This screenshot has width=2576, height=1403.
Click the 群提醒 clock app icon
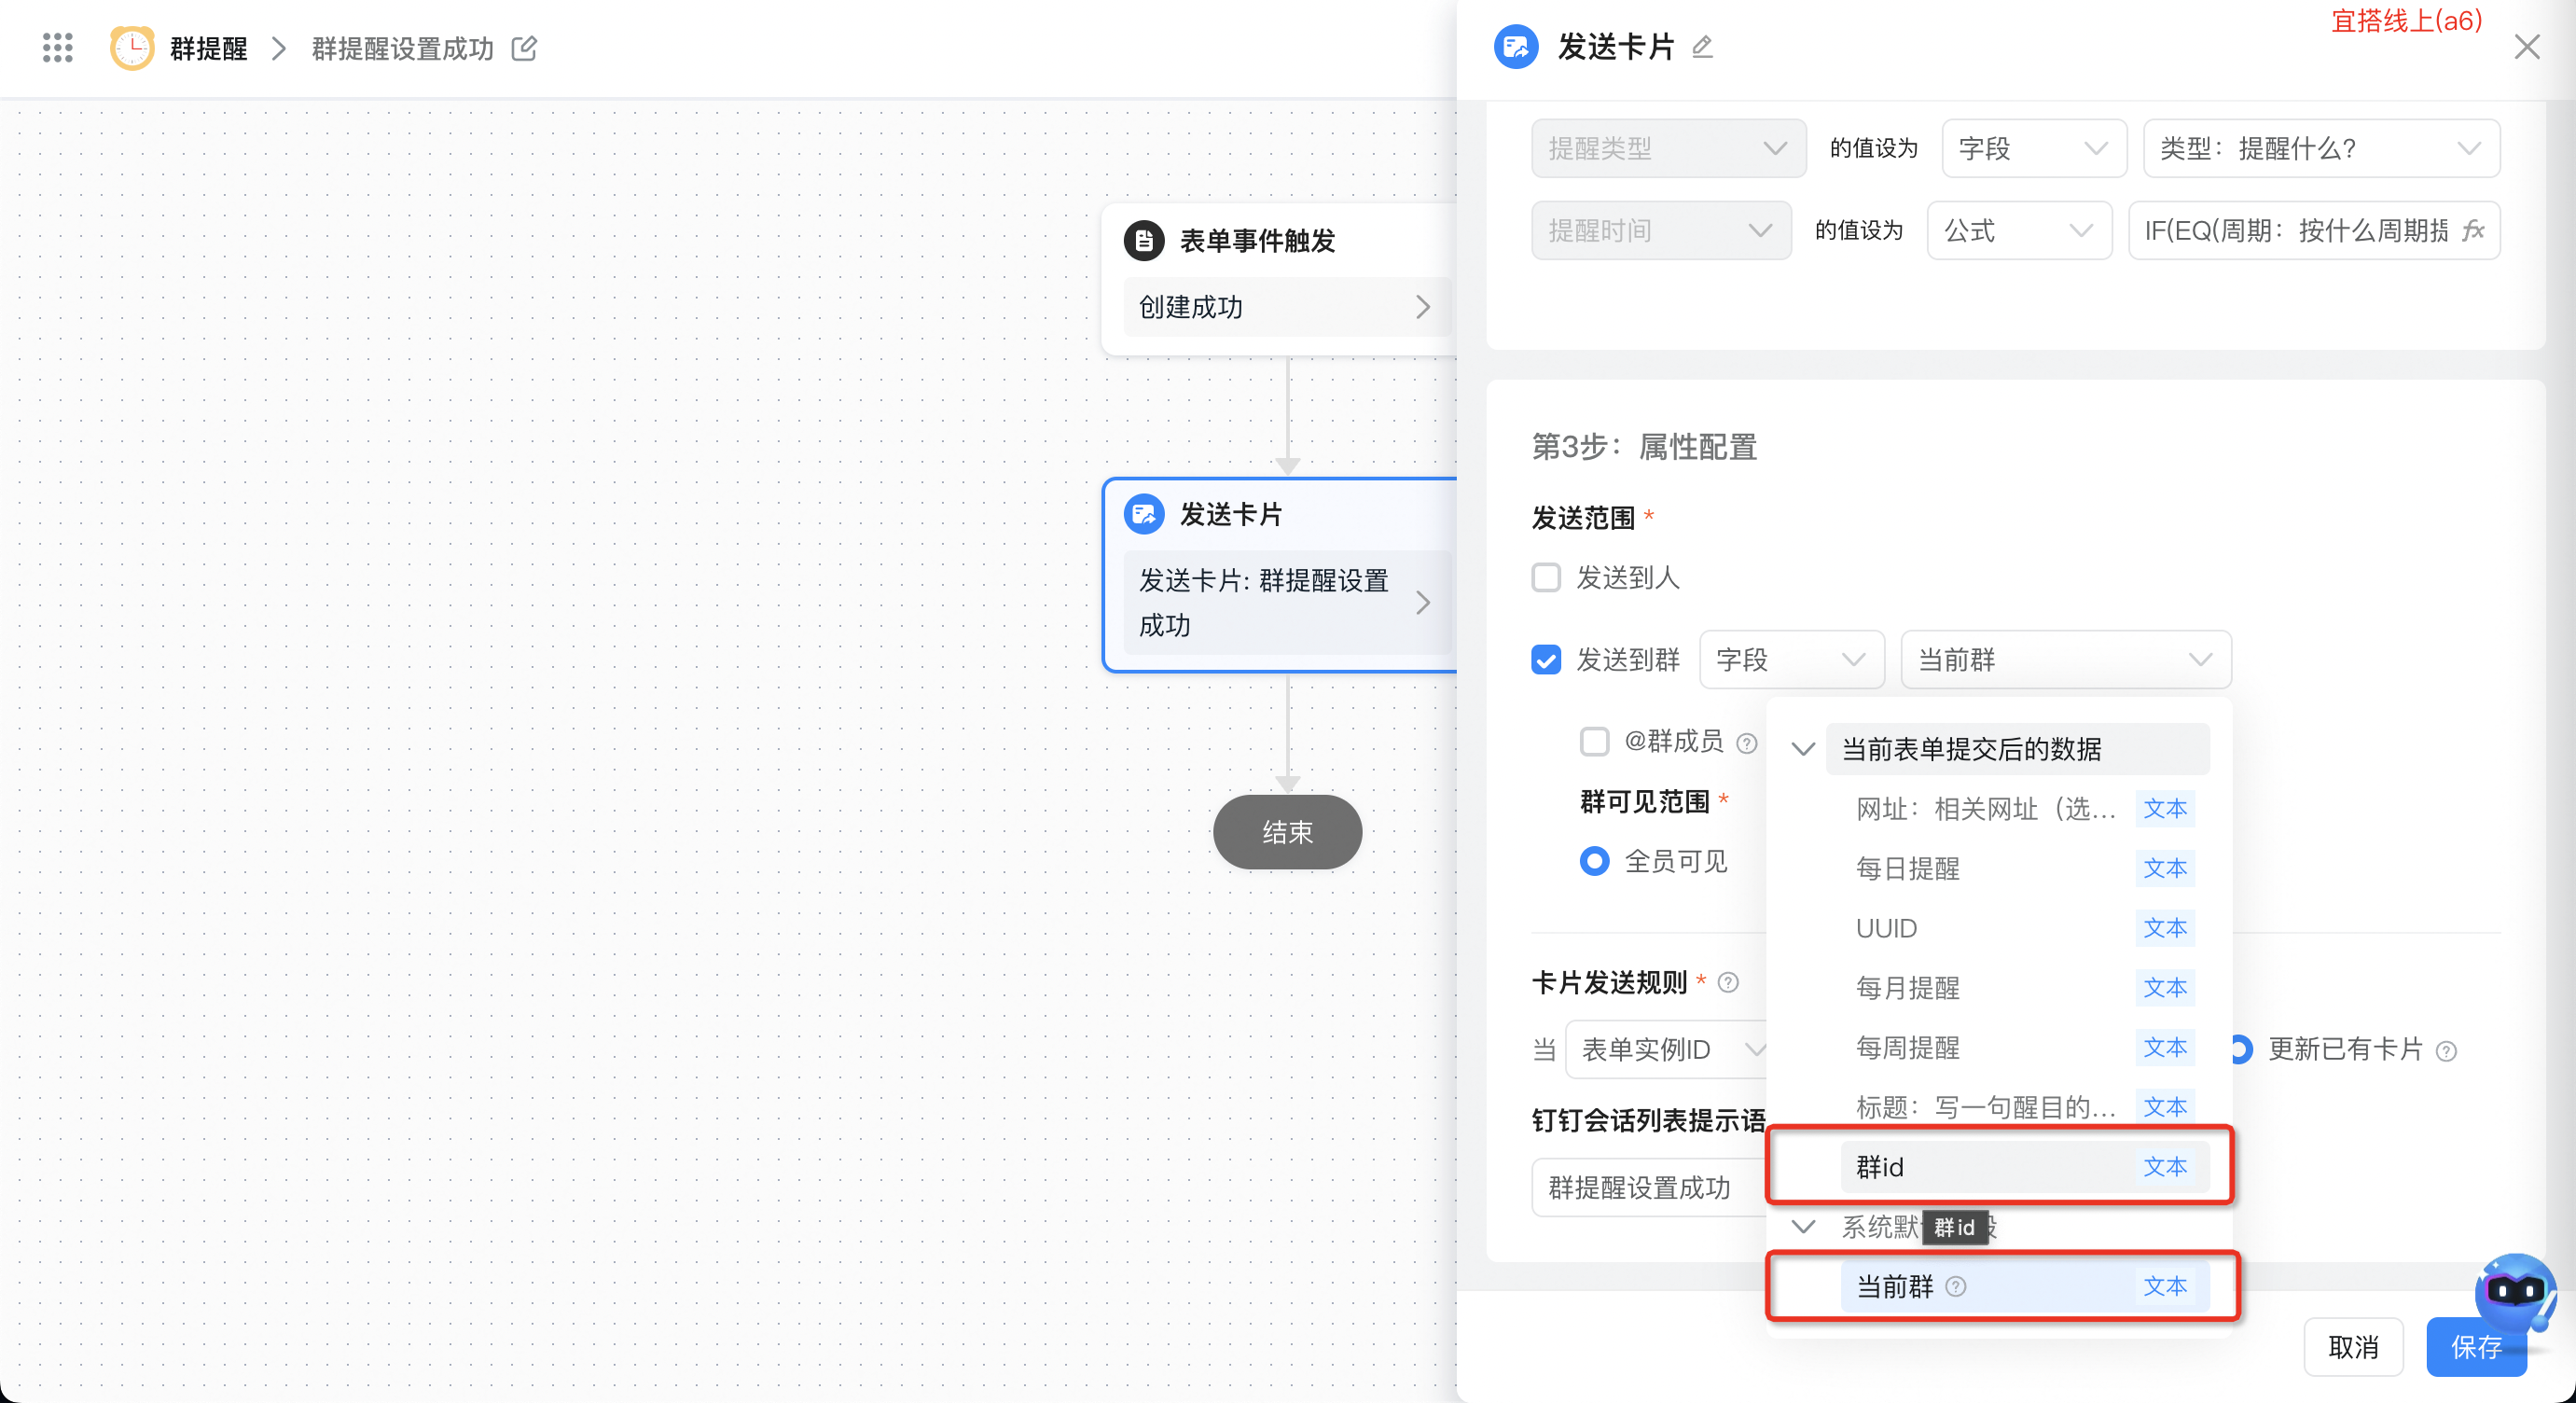132,48
